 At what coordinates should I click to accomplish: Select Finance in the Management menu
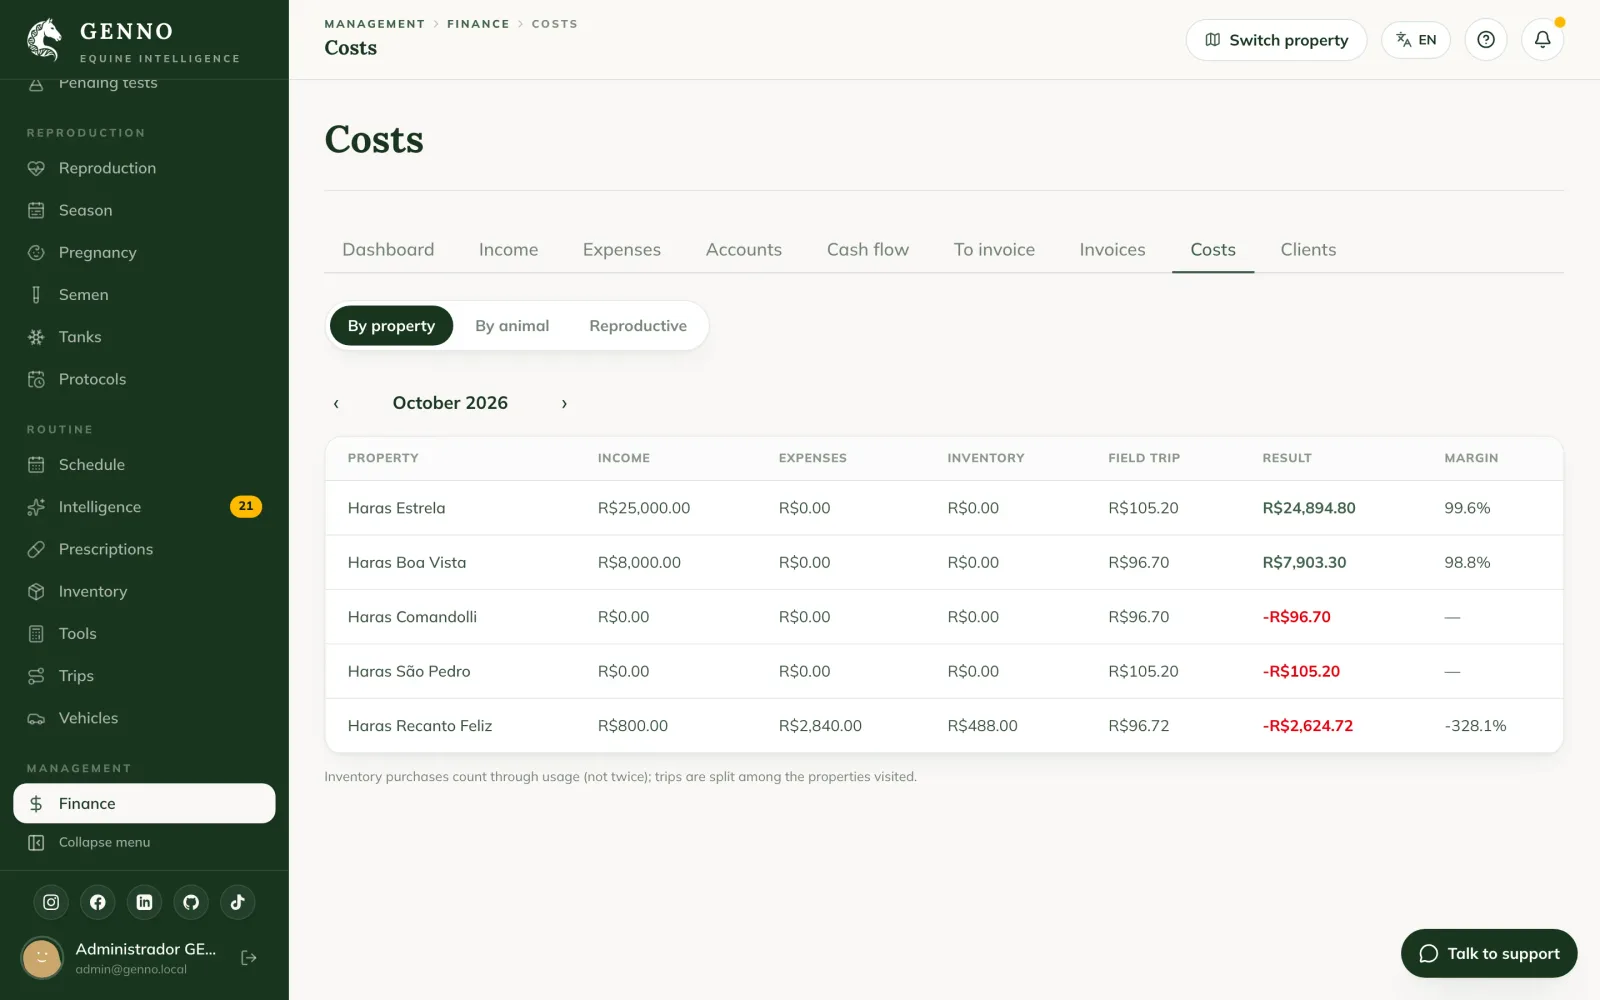tap(144, 803)
